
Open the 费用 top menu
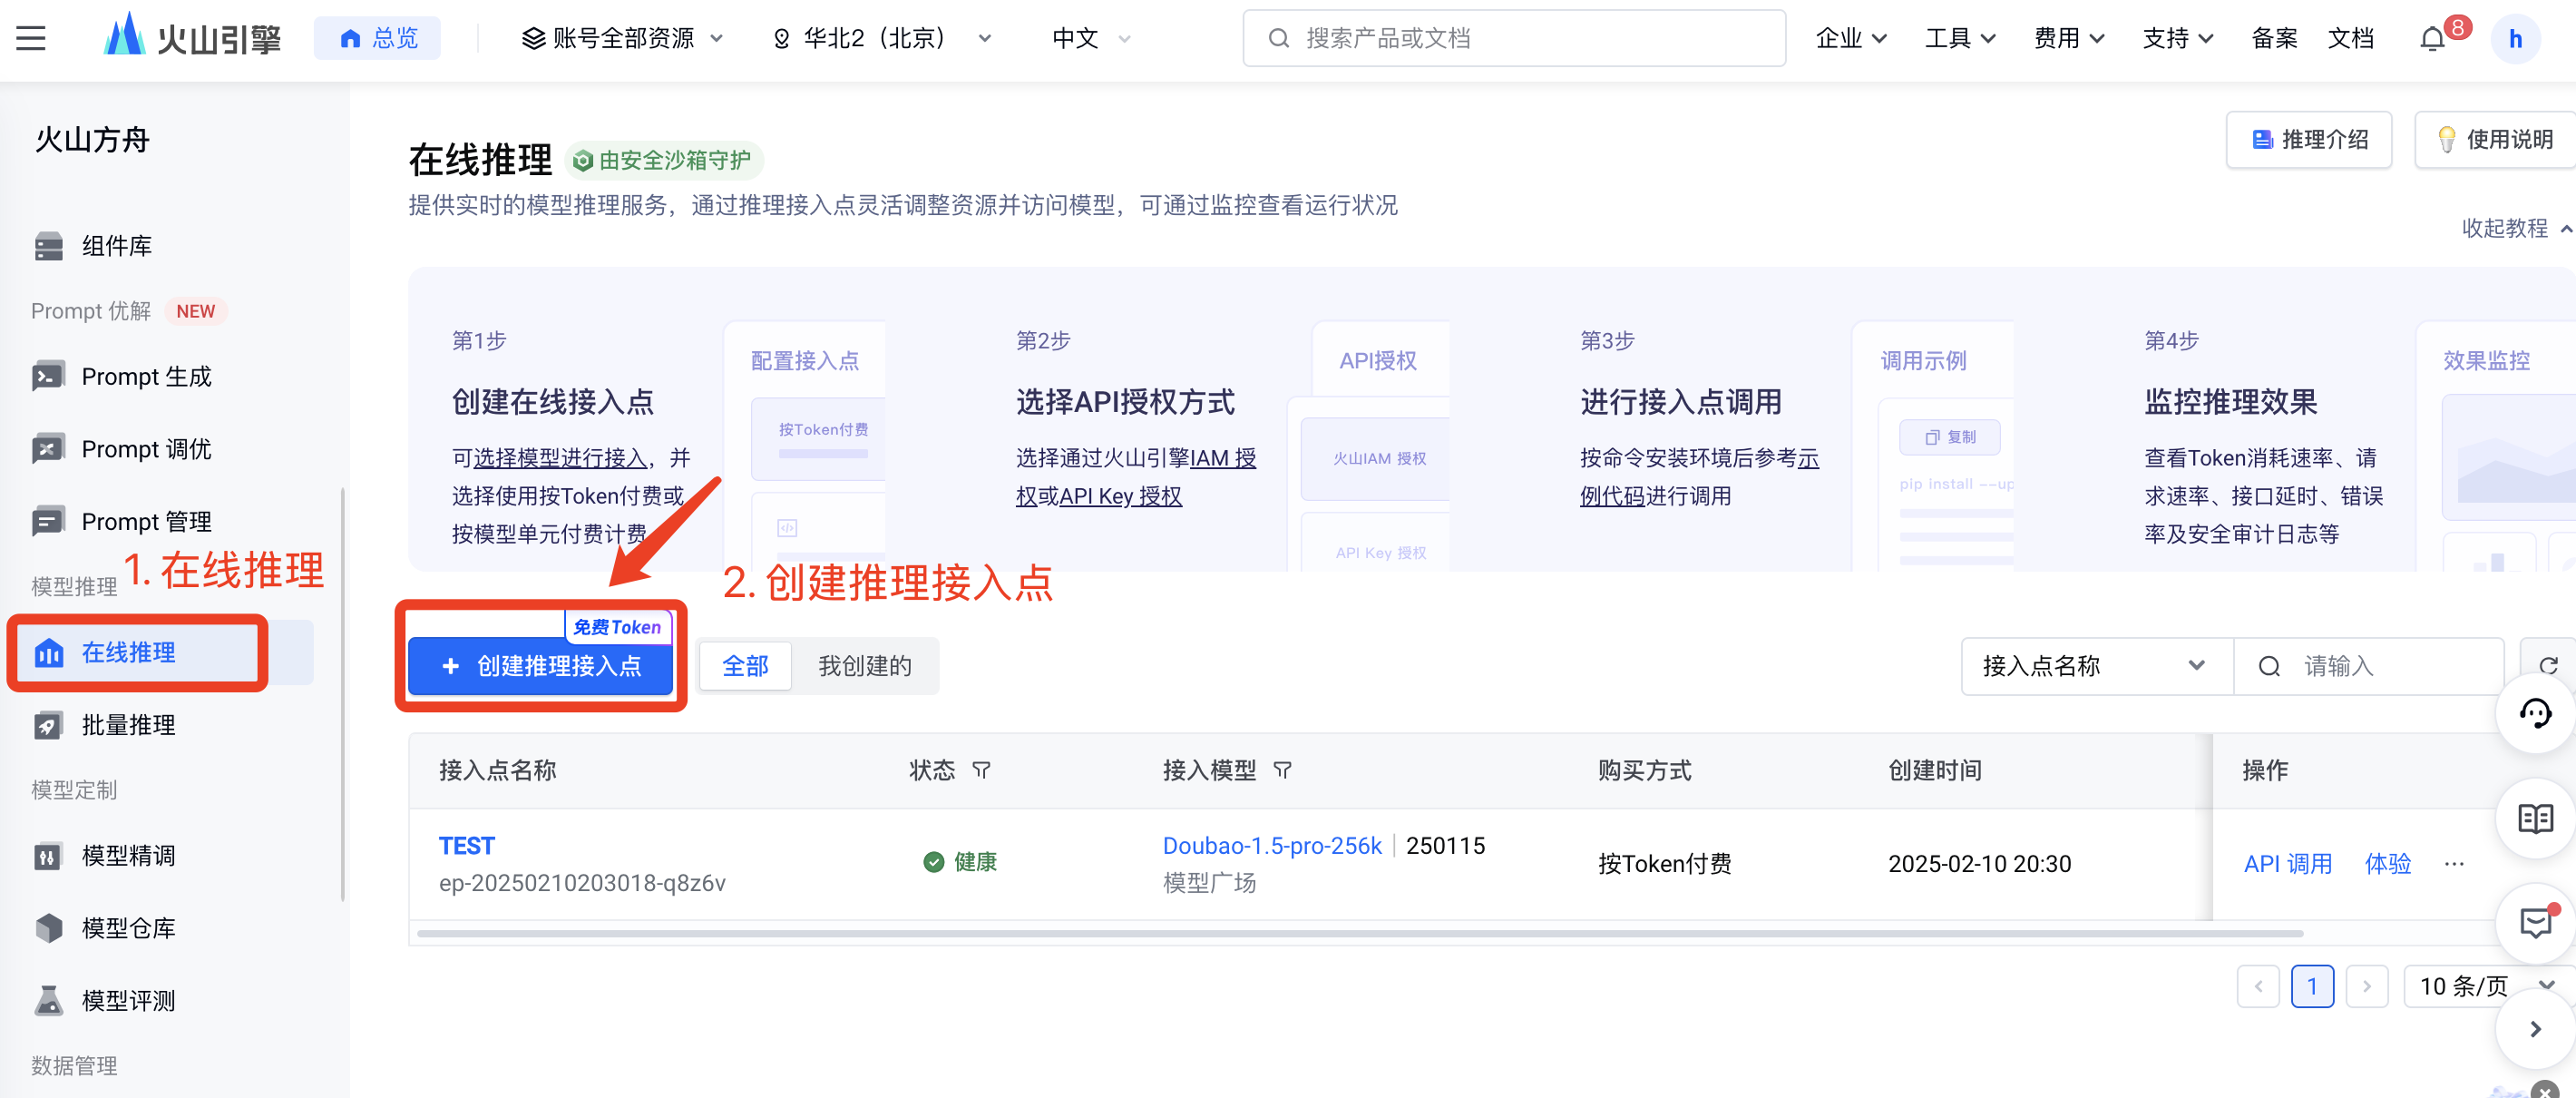(2068, 39)
